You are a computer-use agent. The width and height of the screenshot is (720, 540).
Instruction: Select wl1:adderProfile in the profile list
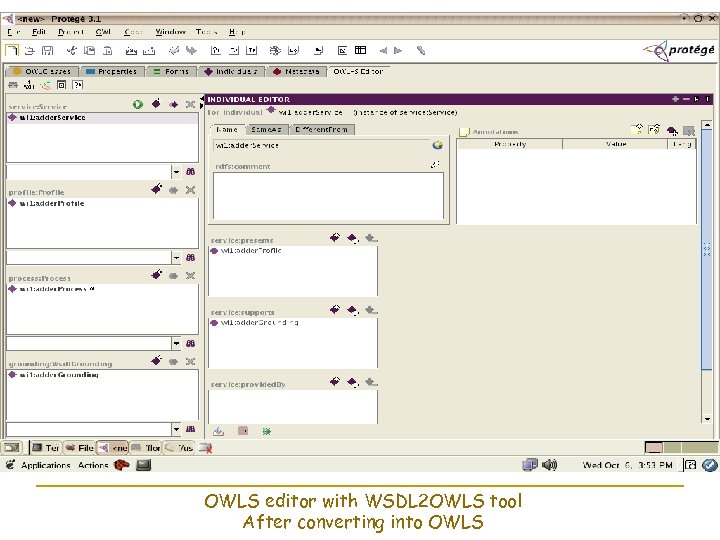point(102,203)
